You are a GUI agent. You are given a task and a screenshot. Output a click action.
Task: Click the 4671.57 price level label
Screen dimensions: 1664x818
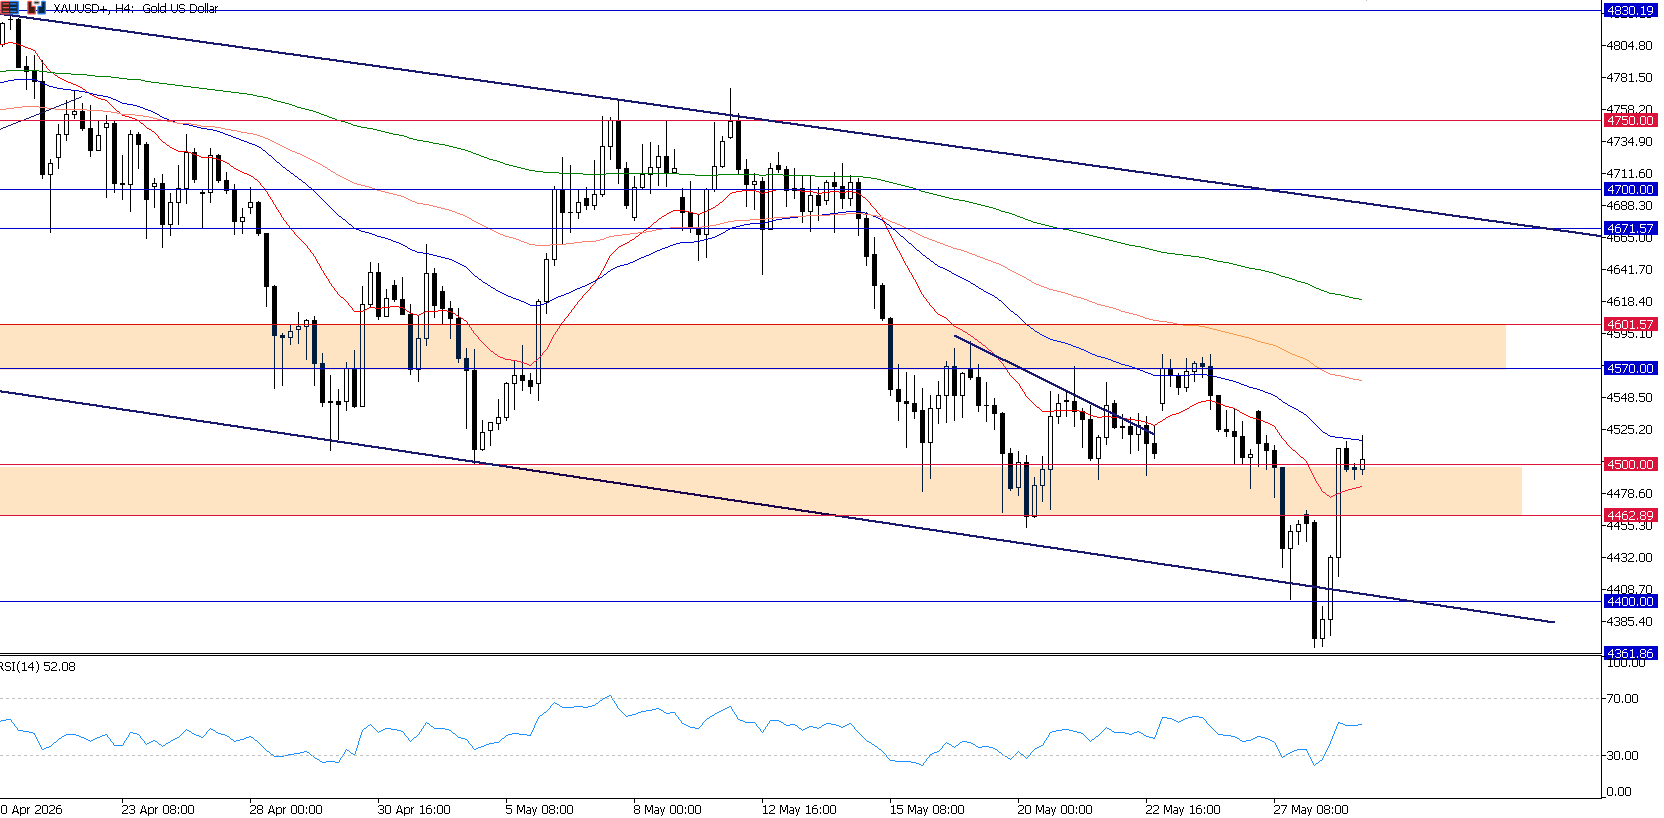[1629, 229]
